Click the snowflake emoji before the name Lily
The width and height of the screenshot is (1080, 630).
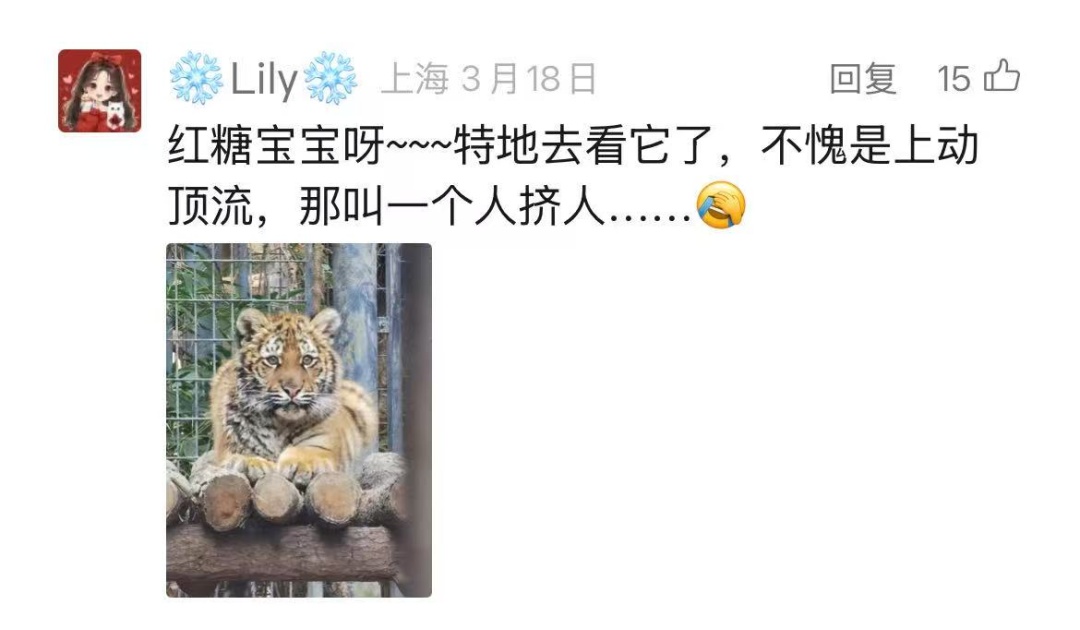click(196, 78)
